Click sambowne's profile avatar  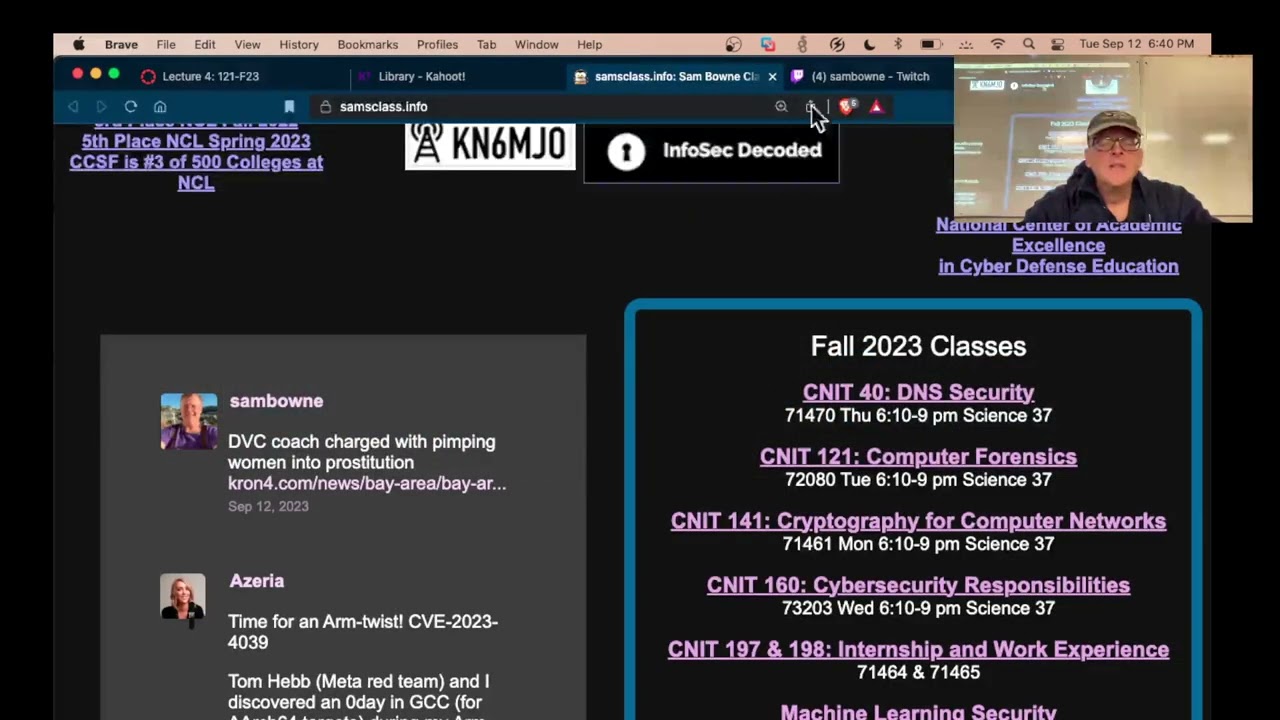[189, 421]
